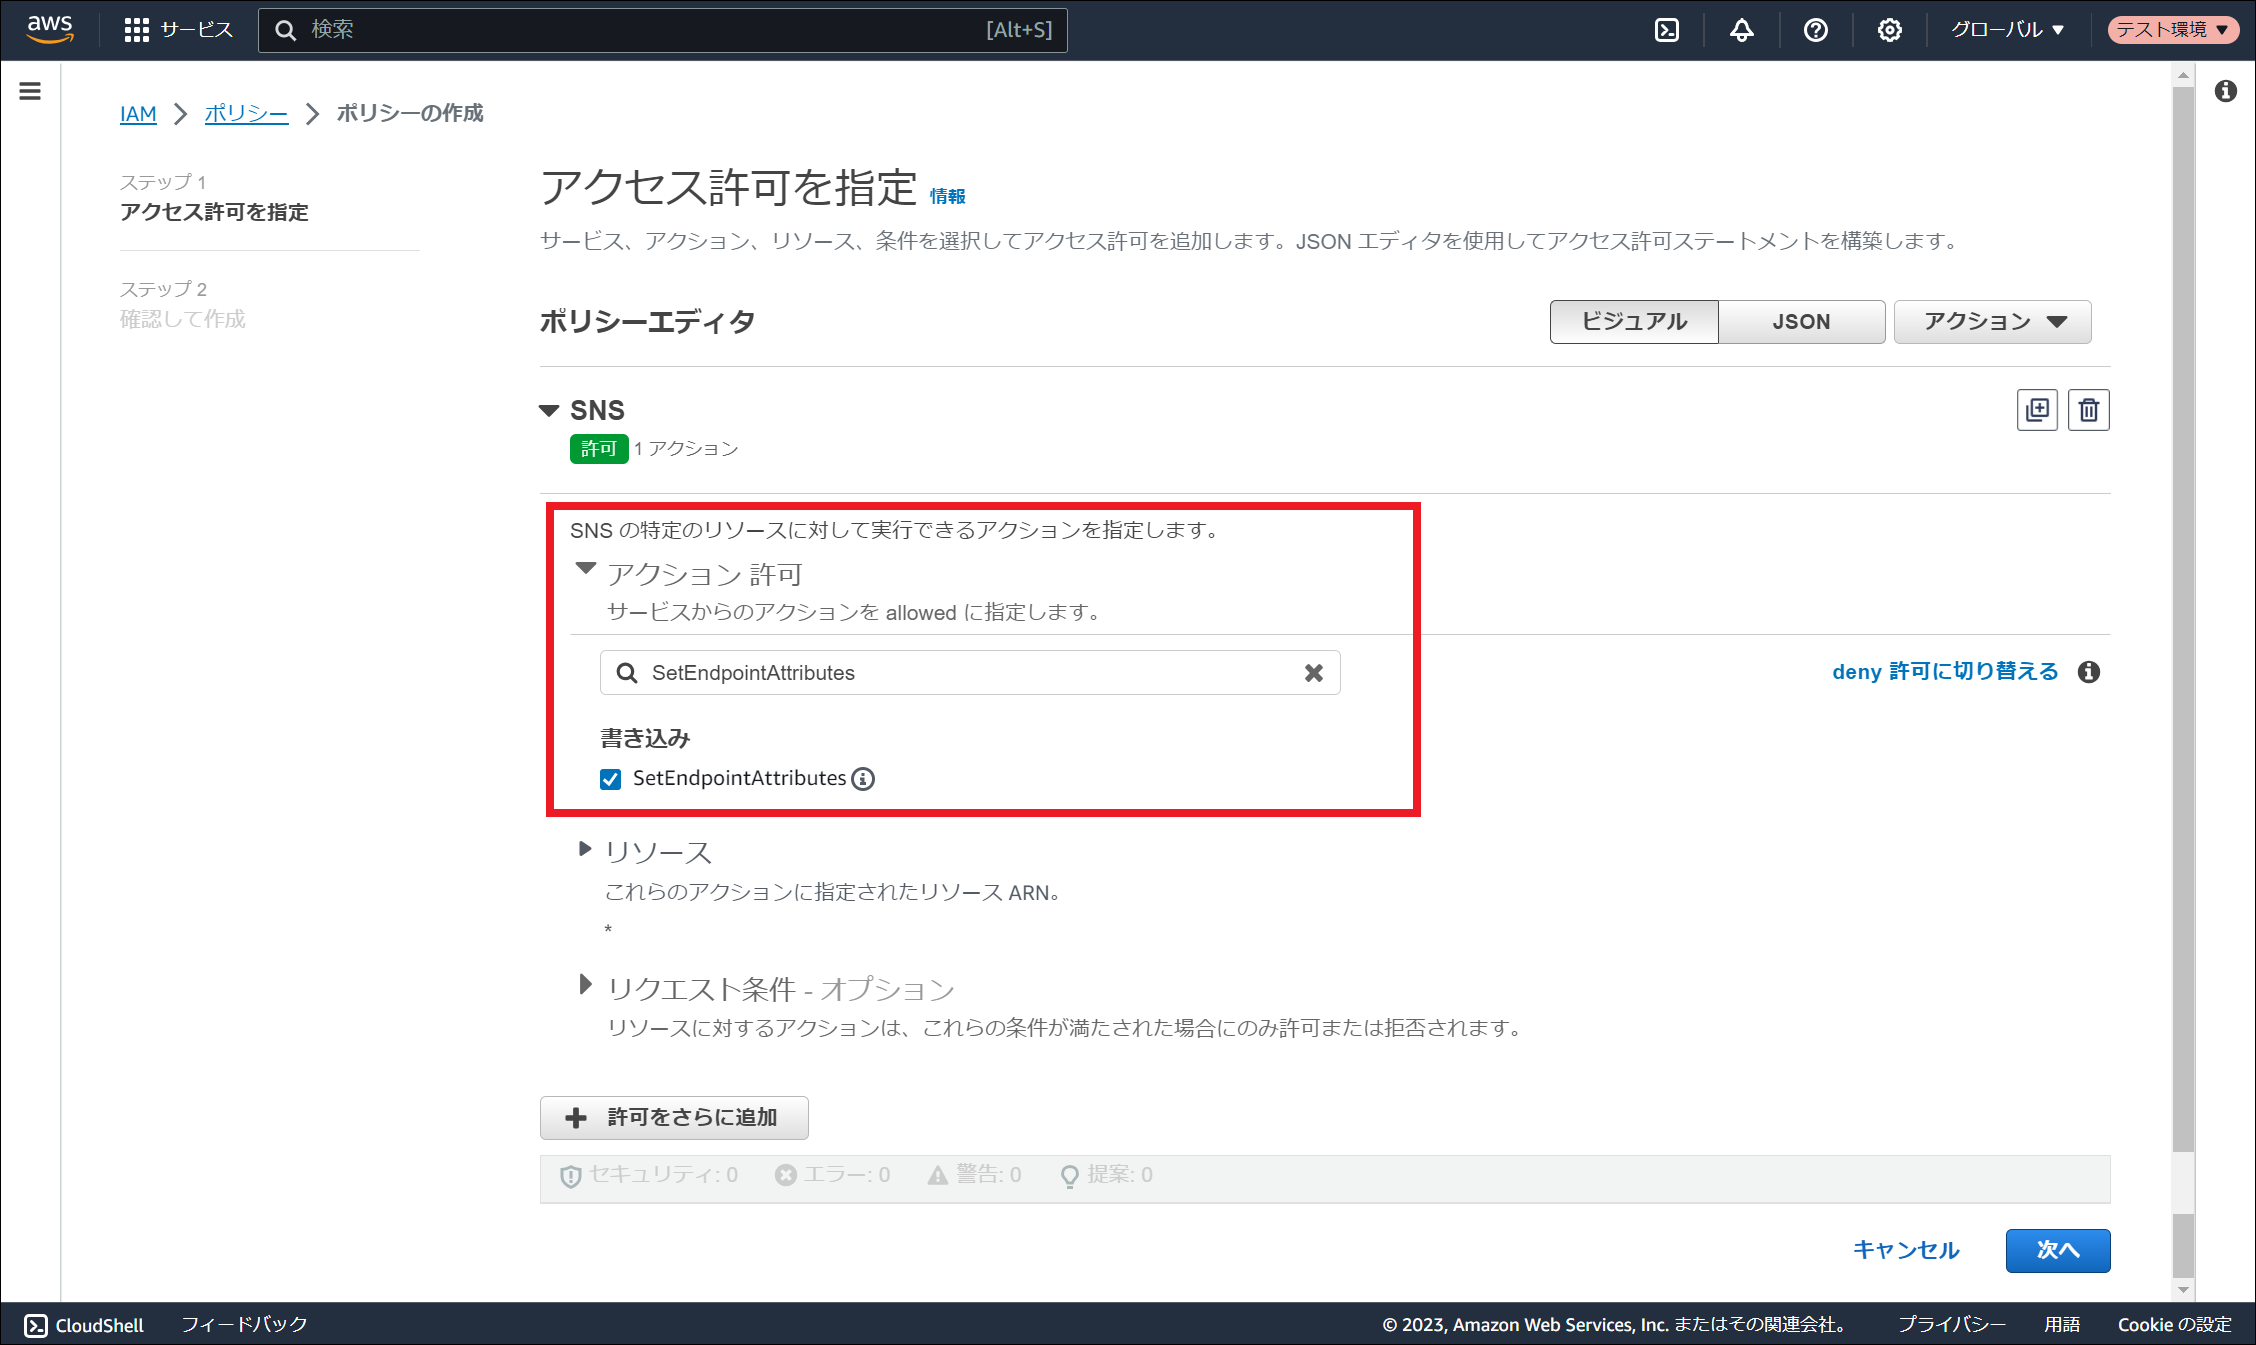Select the ビジュアル editor tab
2256x1345 pixels.
(x=1634, y=322)
